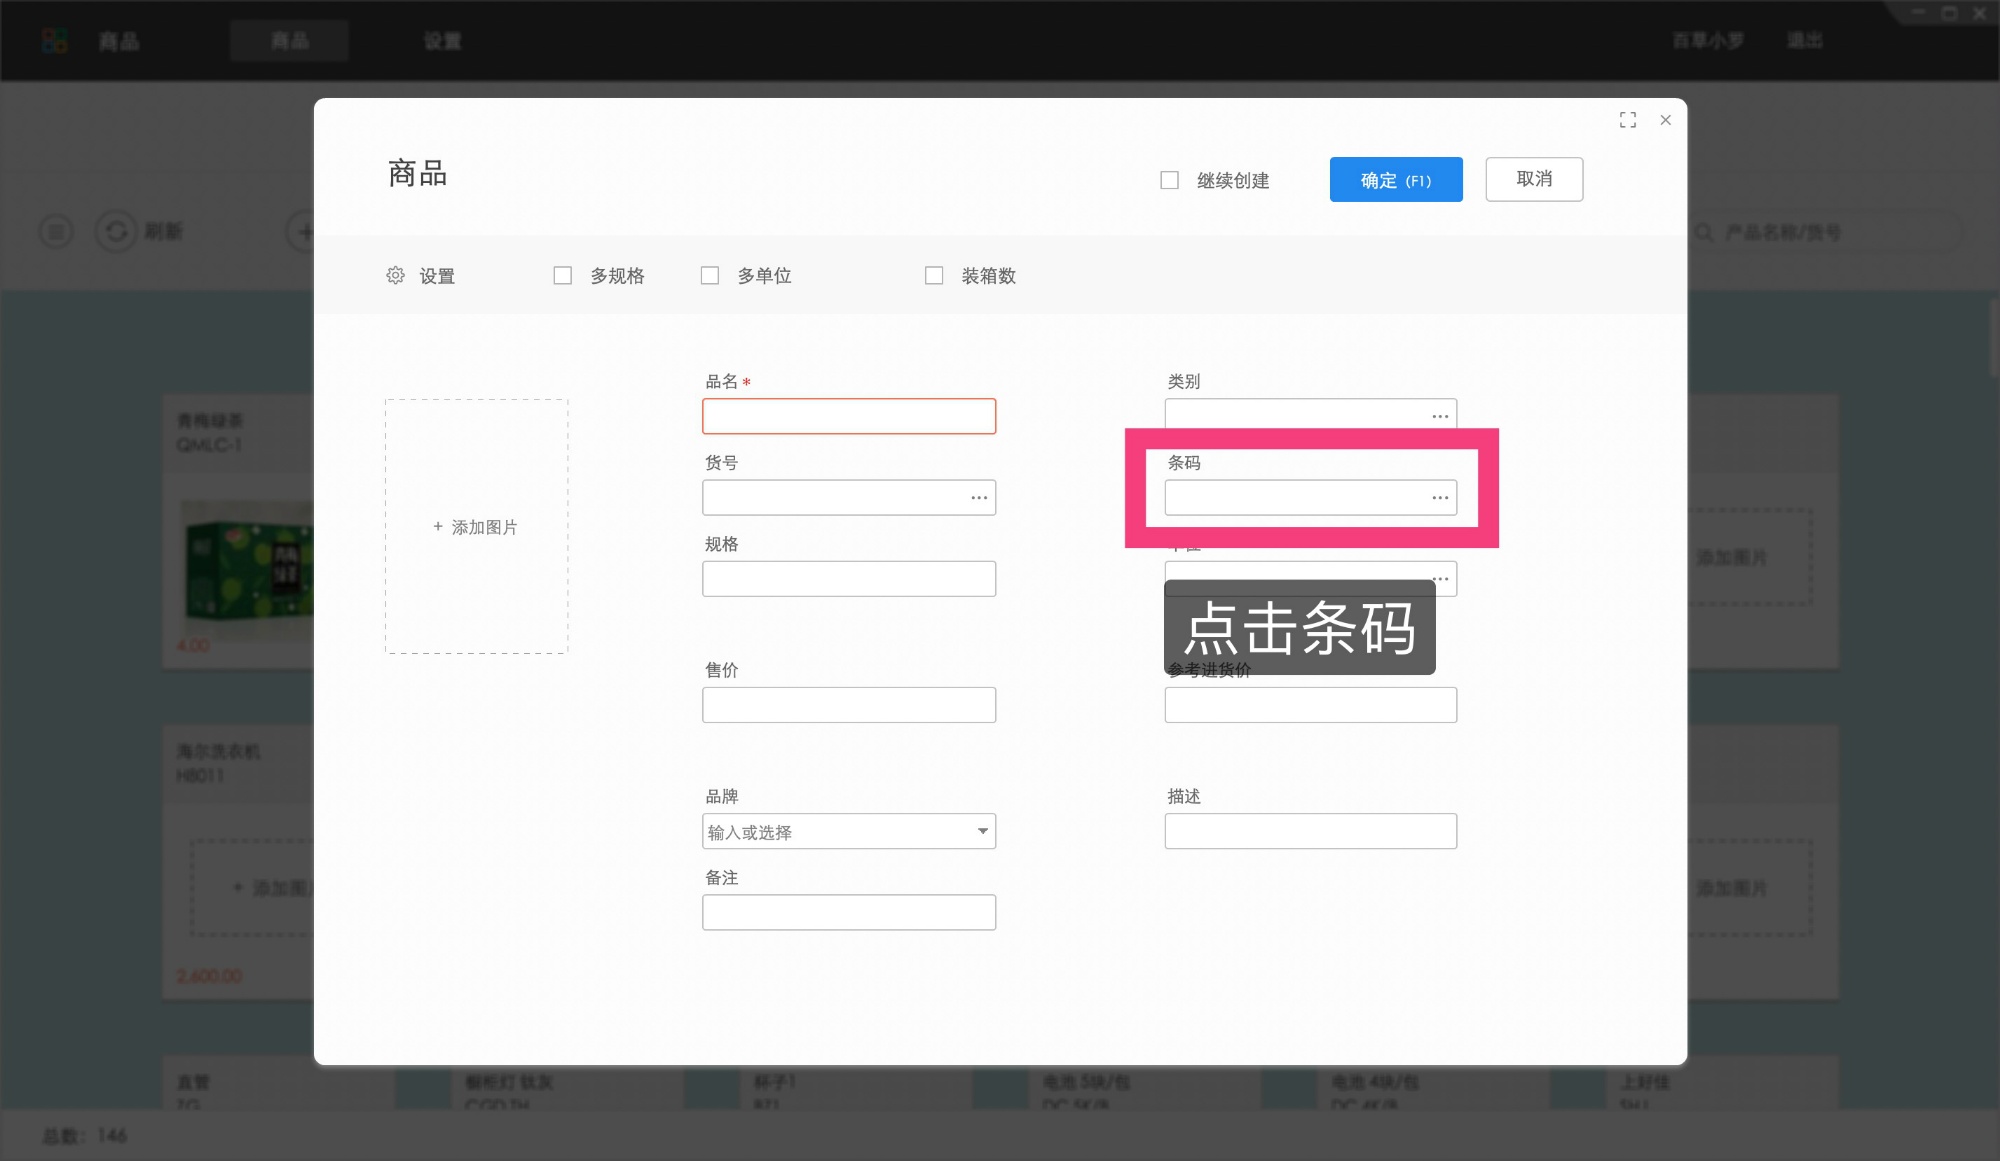The width and height of the screenshot is (2000, 1161).
Task: Open the 类别 category ellipsis picker
Action: click(1440, 415)
